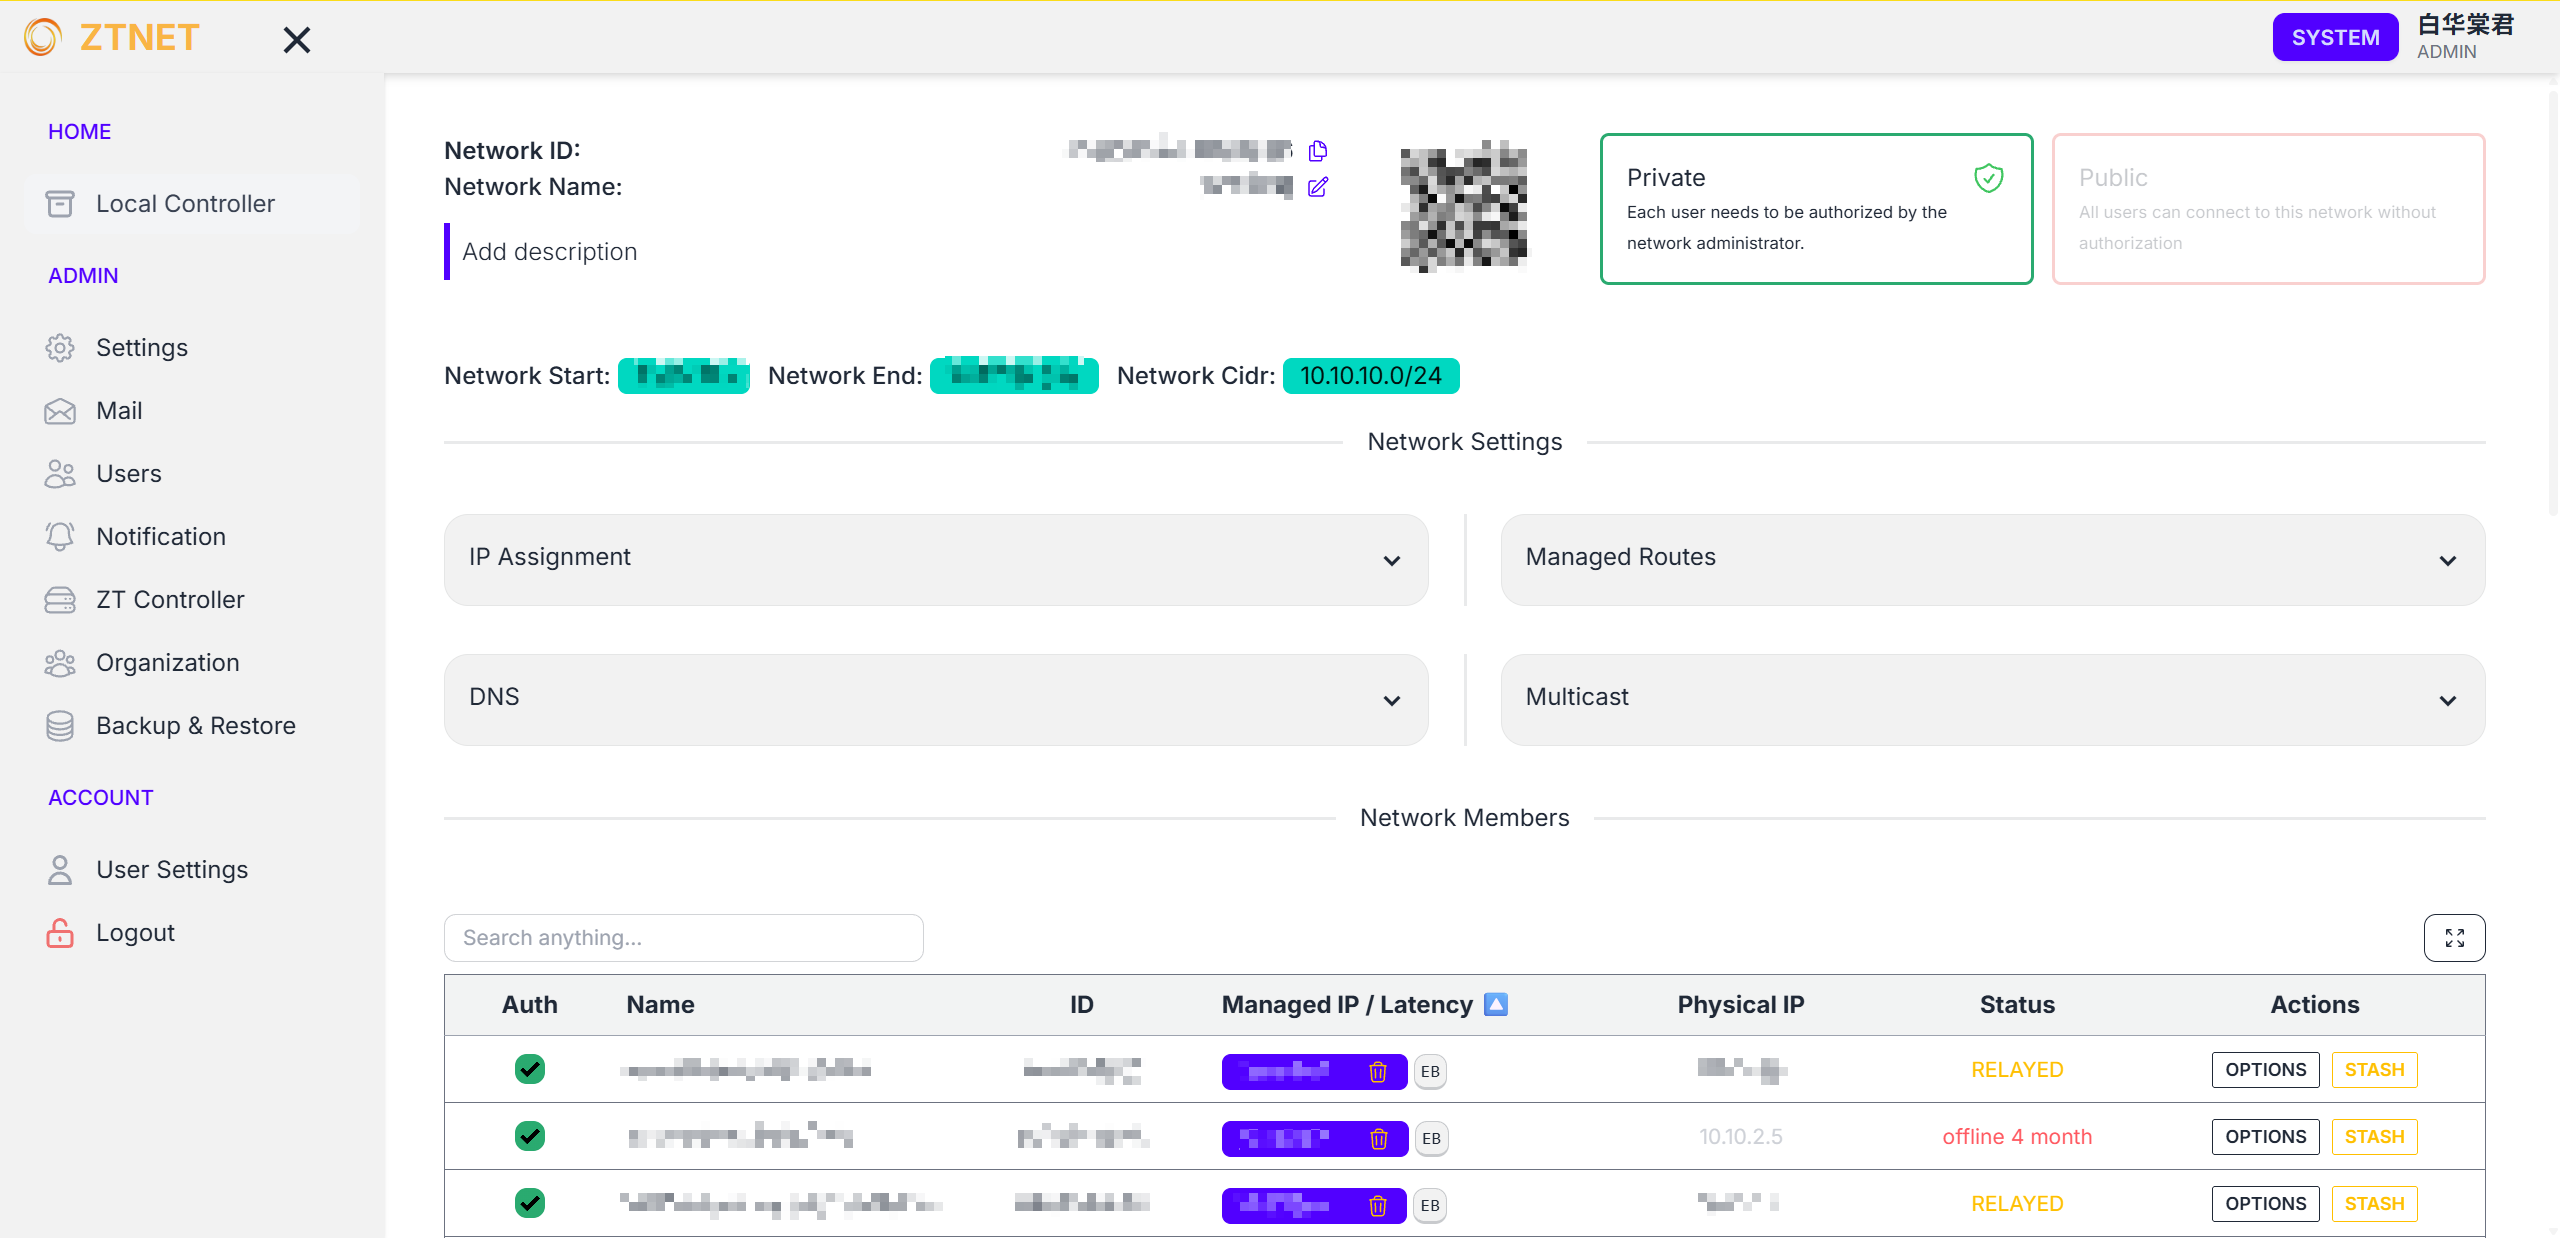Image resolution: width=2560 pixels, height=1238 pixels.
Task: Sort by Managed IP / Latency arrow
Action: pyautogui.click(x=1496, y=1004)
